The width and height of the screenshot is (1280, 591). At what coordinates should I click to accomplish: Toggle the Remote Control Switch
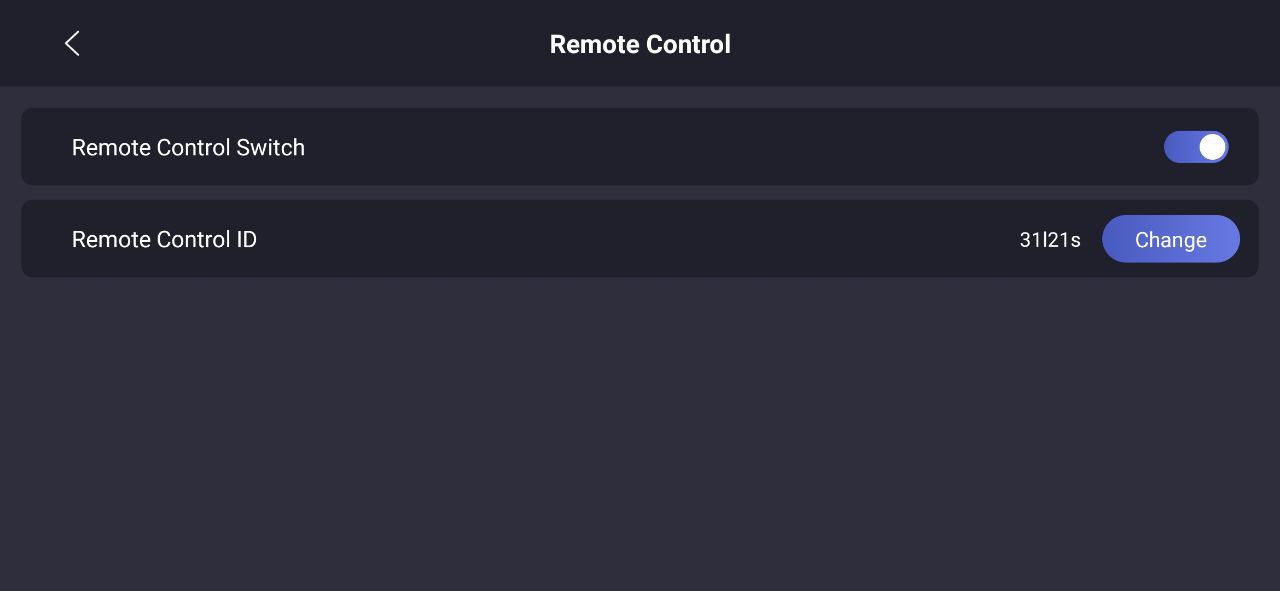[x=1195, y=147]
